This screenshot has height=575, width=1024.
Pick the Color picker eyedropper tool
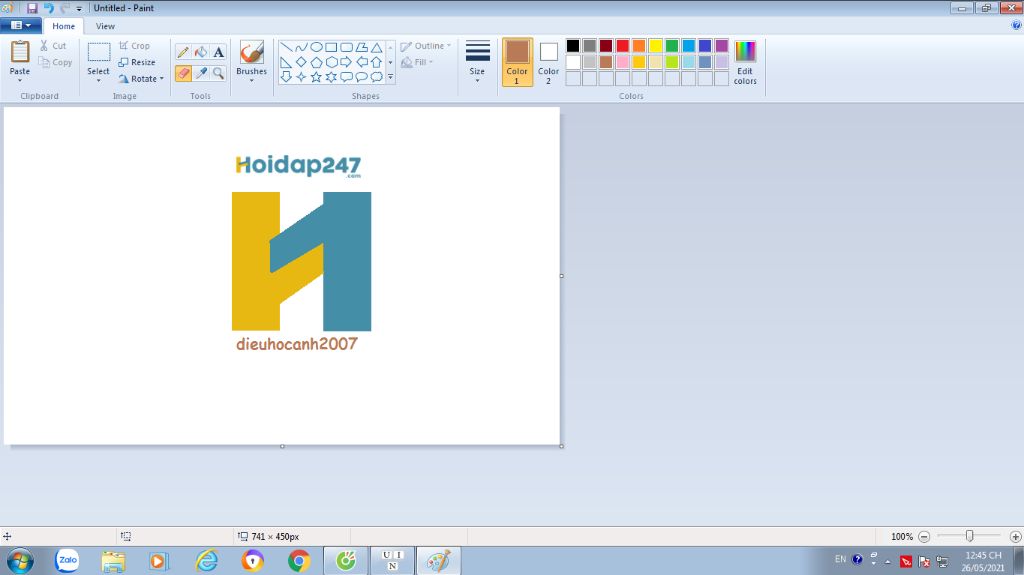tap(201, 73)
